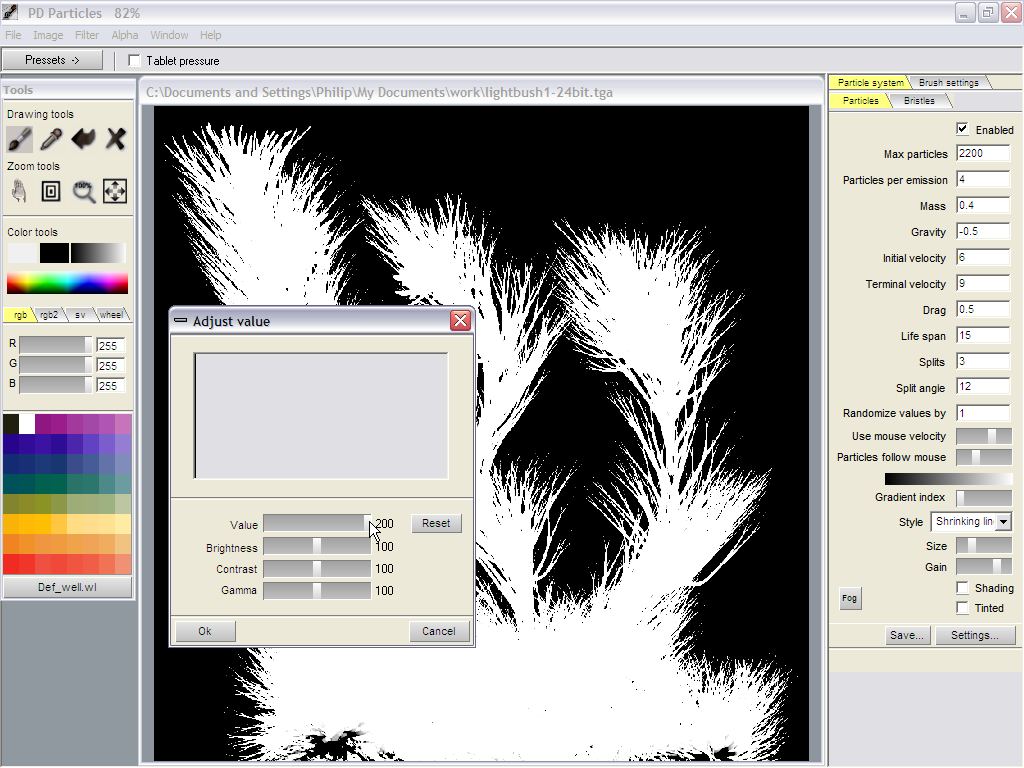
Task: Open the Style dropdown list
Action: pos(1003,522)
